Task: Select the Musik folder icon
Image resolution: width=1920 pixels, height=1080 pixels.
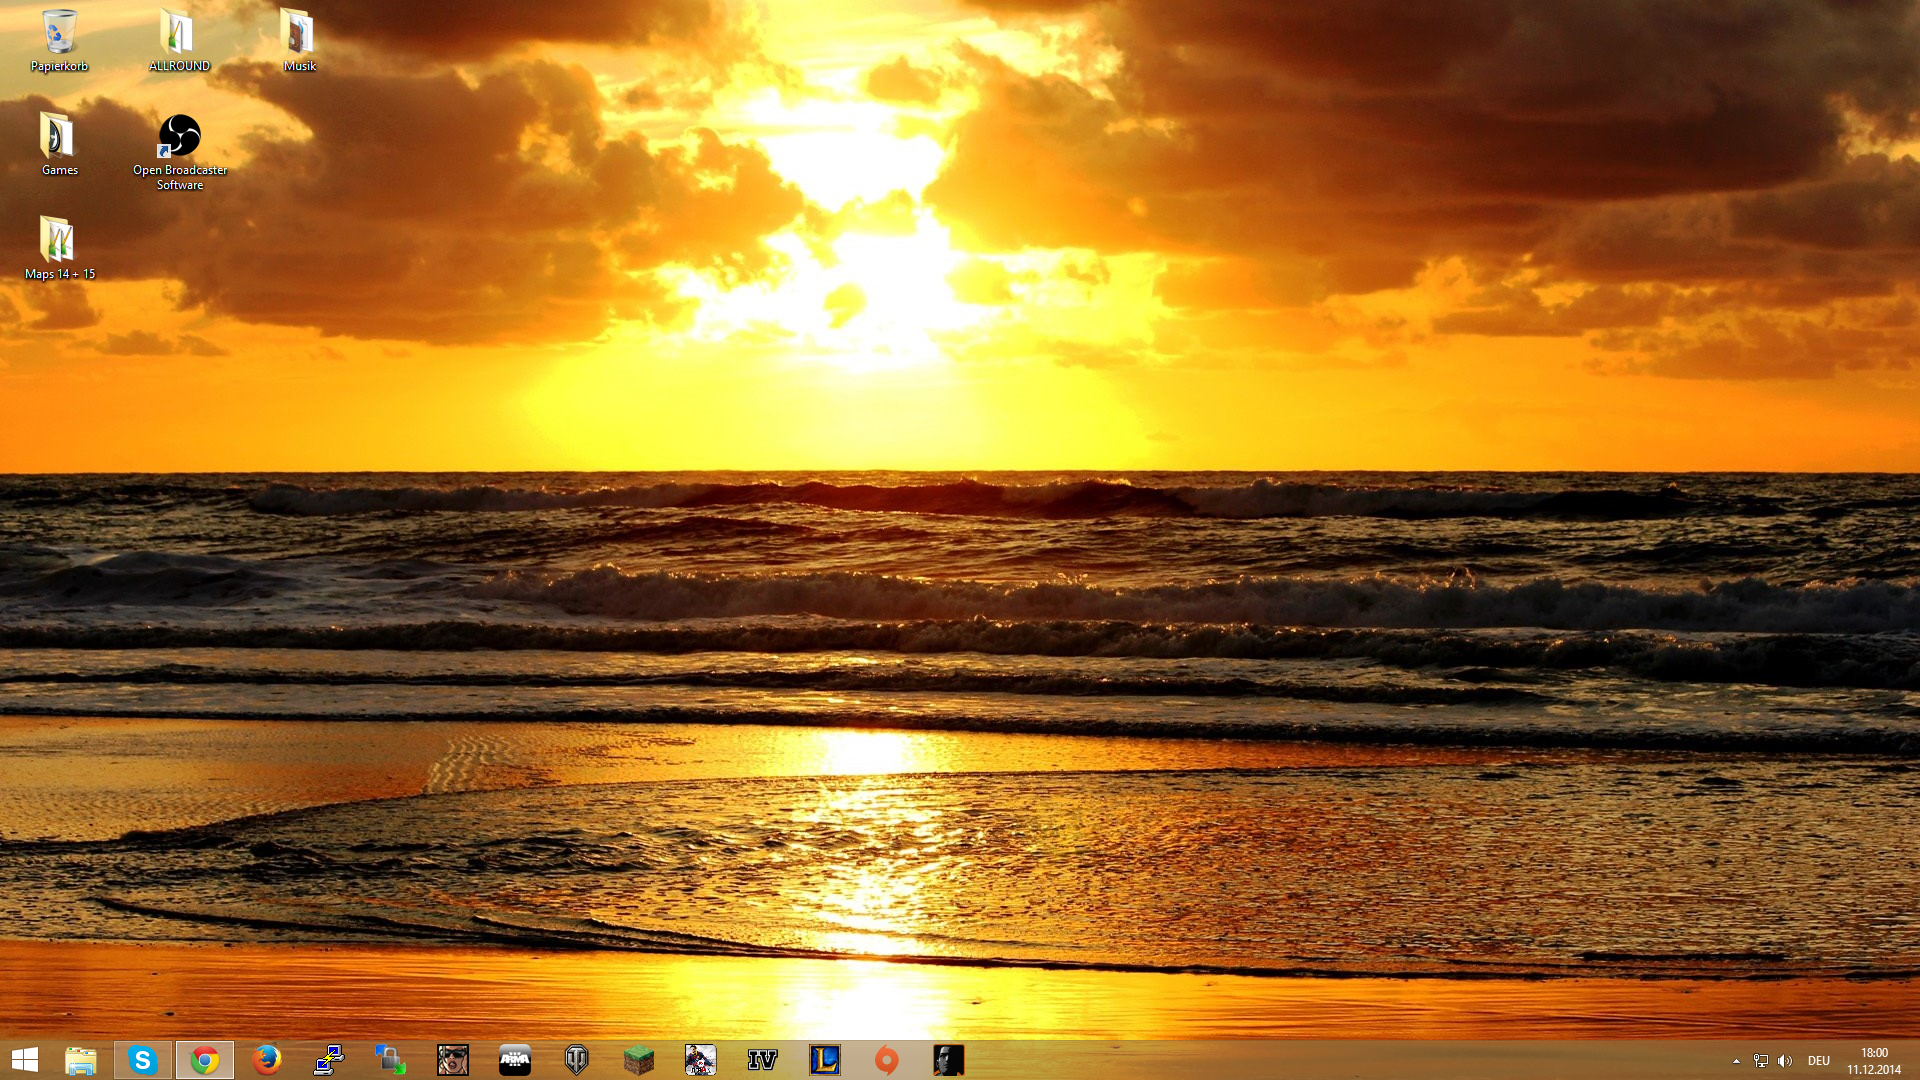Action: [x=299, y=40]
